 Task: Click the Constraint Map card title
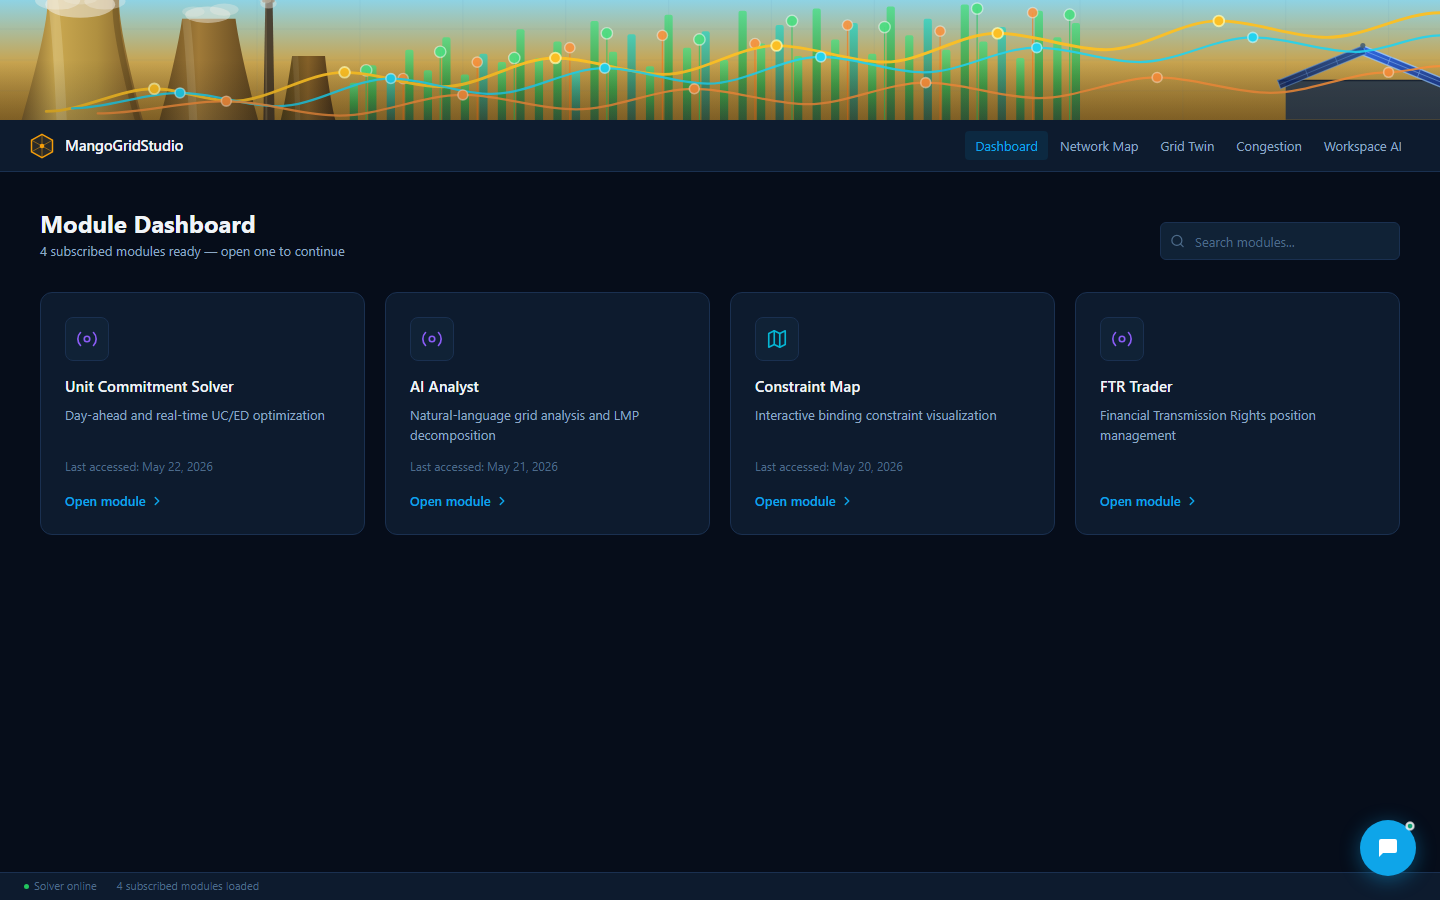(807, 387)
